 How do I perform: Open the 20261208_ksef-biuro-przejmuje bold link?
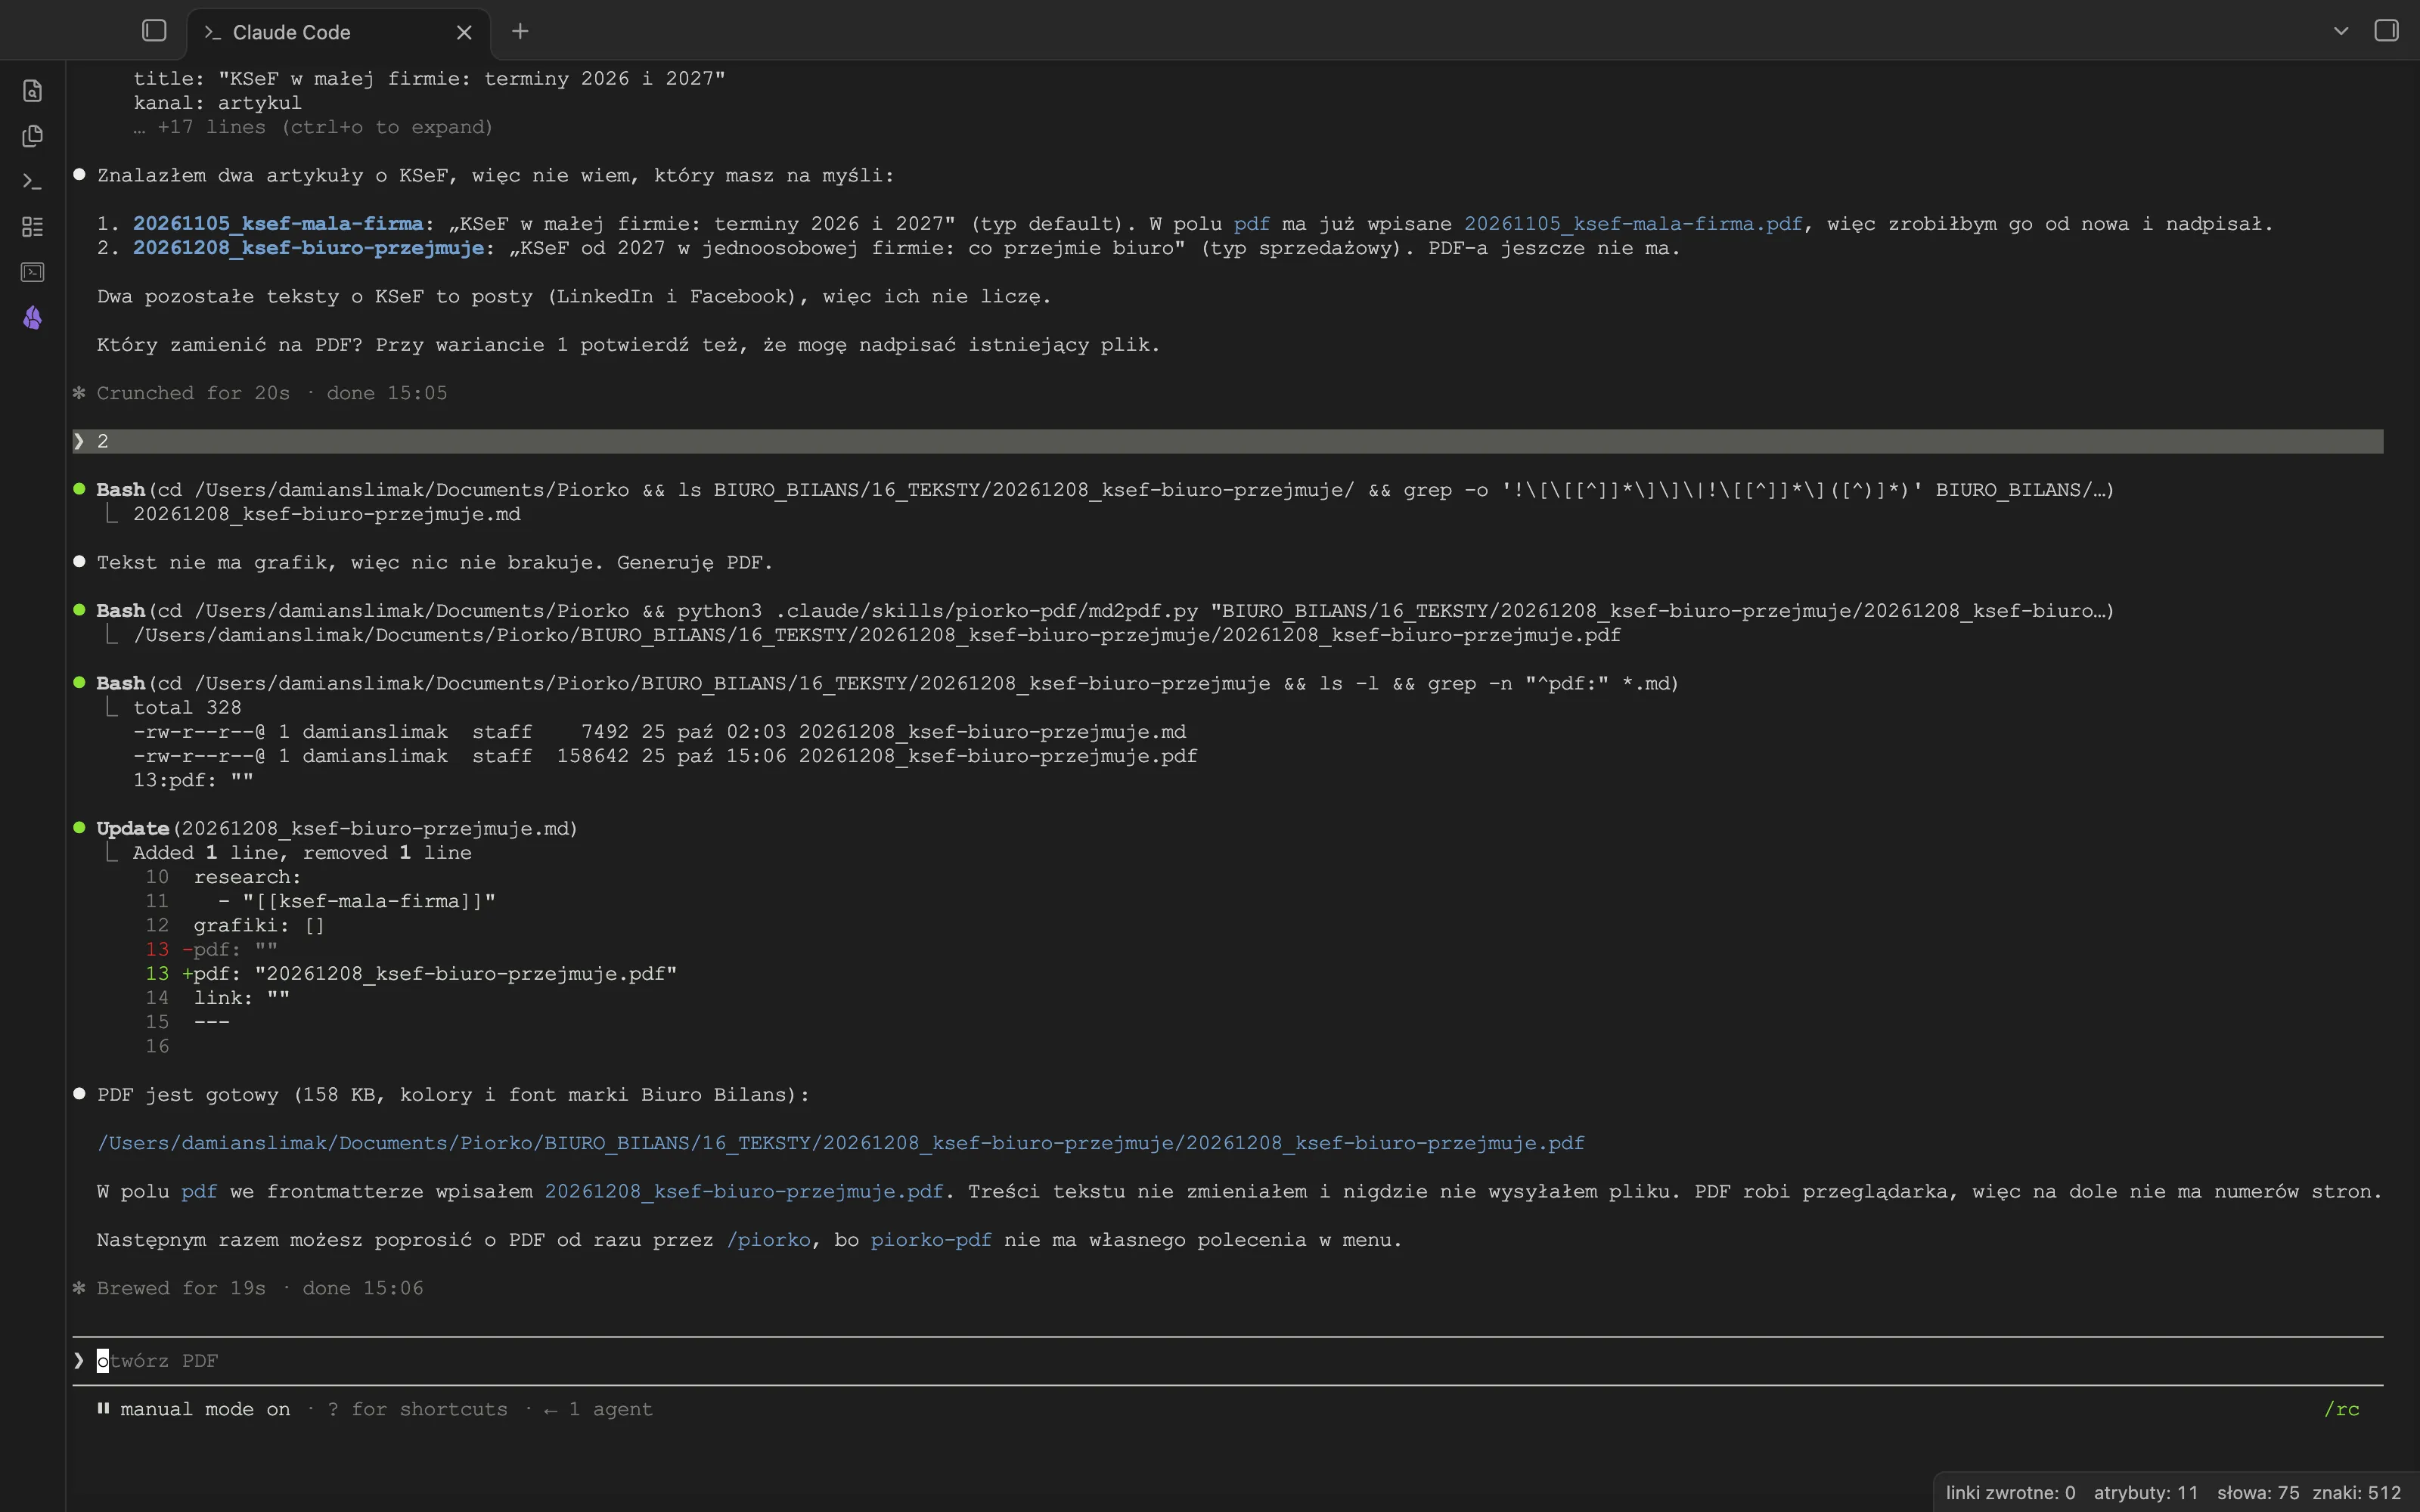click(308, 247)
